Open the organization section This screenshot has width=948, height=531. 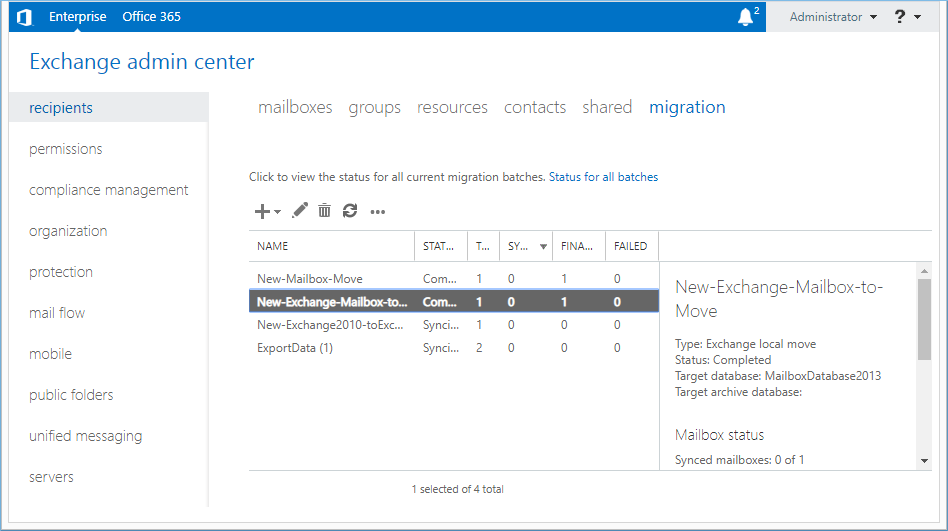coord(68,231)
